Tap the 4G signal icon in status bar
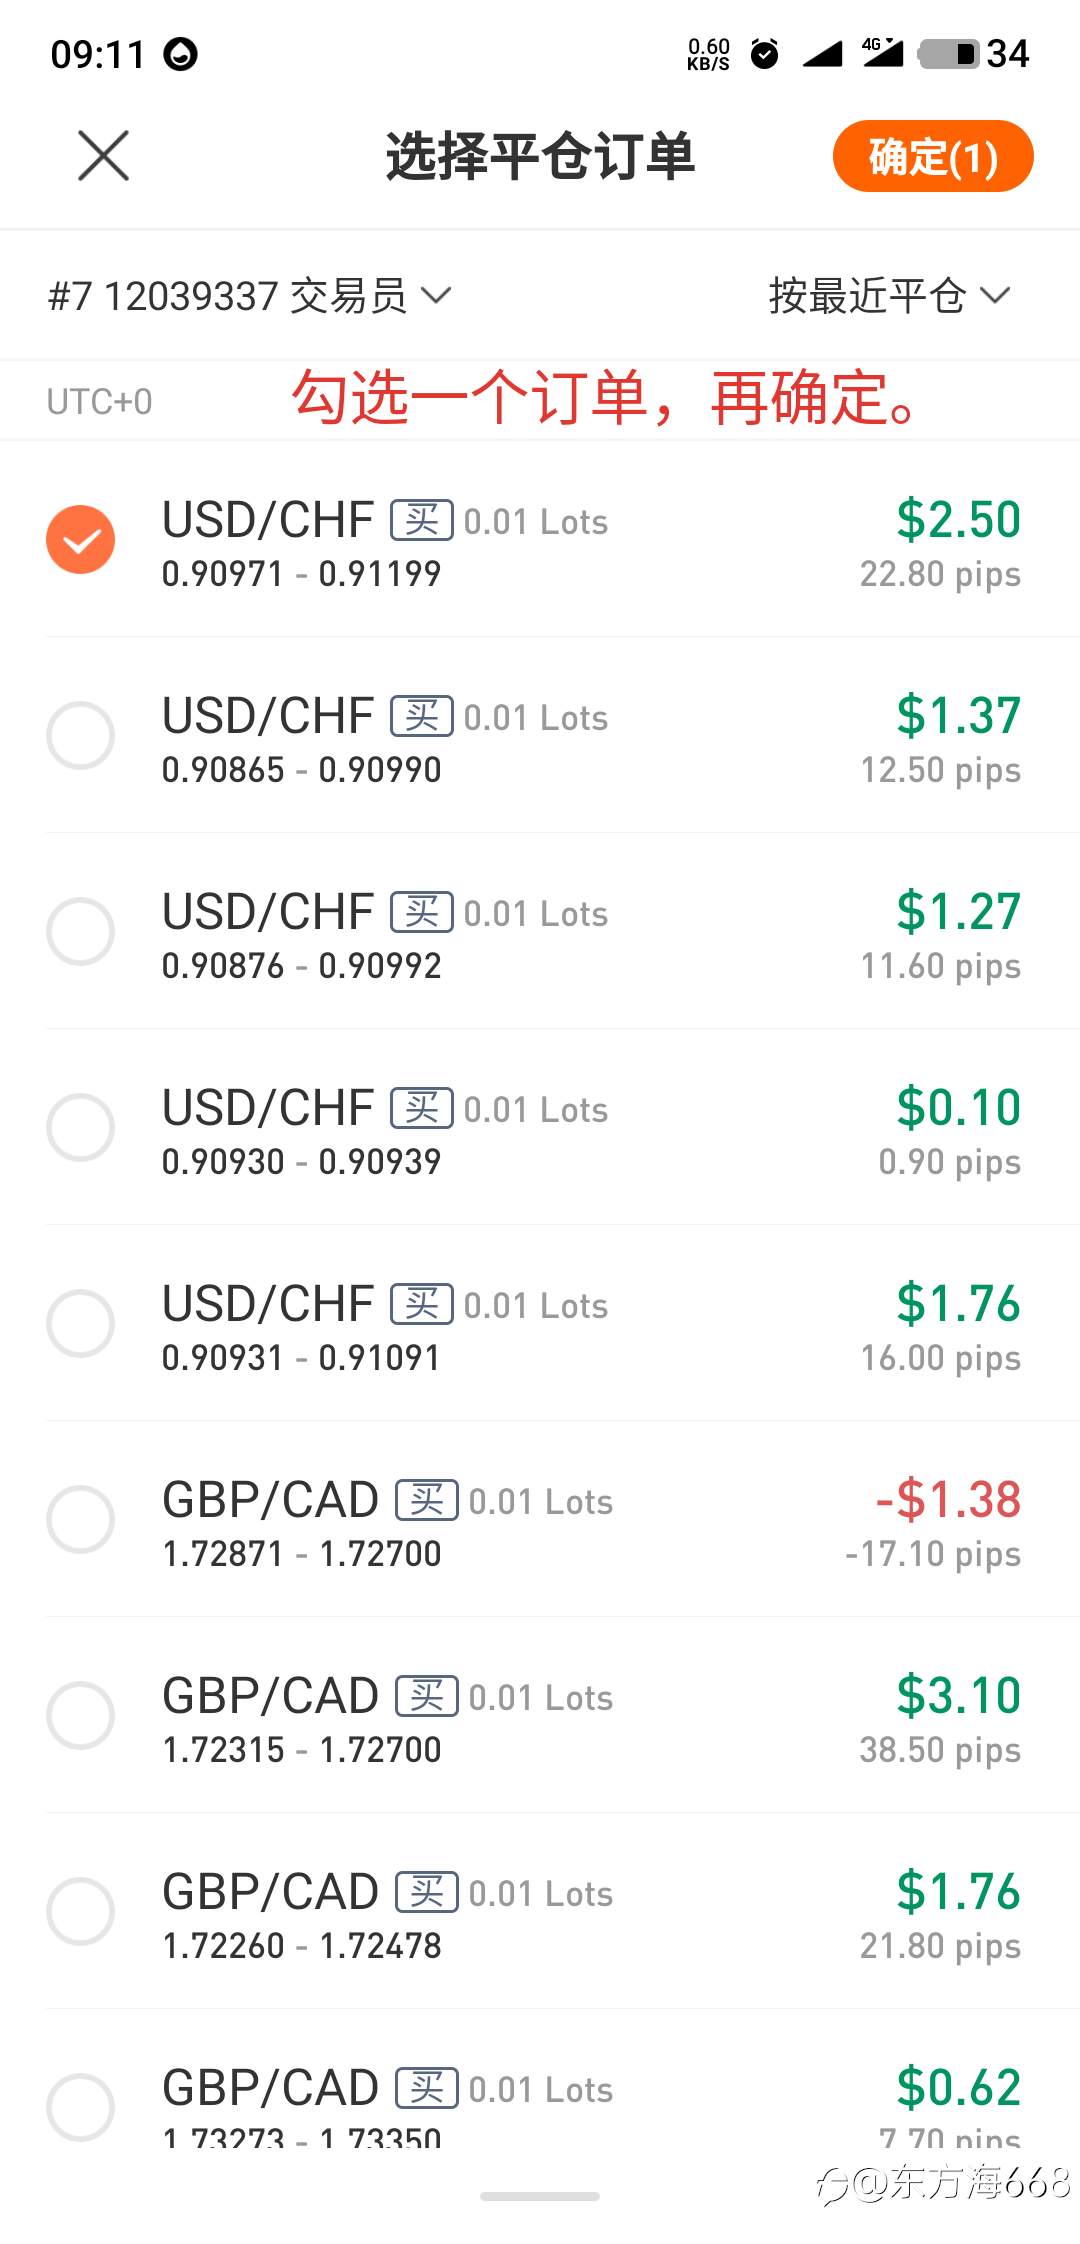The height and width of the screenshot is (2244, 1080). tap(882, 53)
